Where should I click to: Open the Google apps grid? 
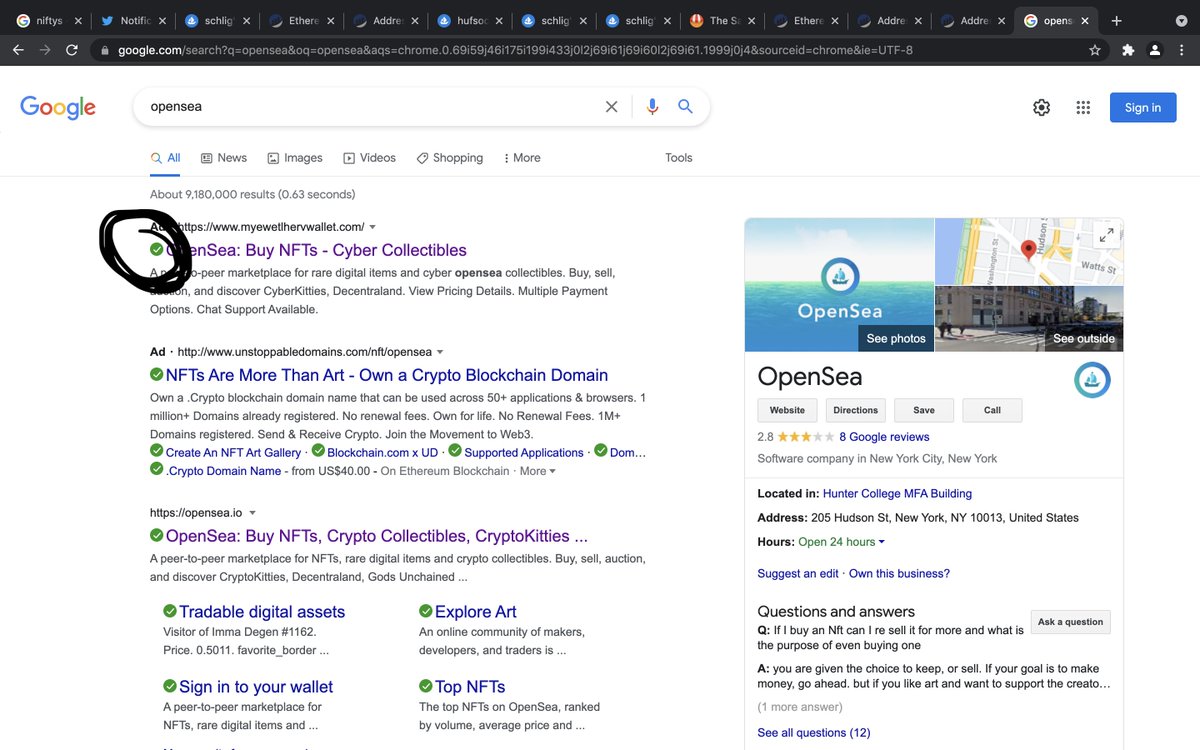(1083, 108)
